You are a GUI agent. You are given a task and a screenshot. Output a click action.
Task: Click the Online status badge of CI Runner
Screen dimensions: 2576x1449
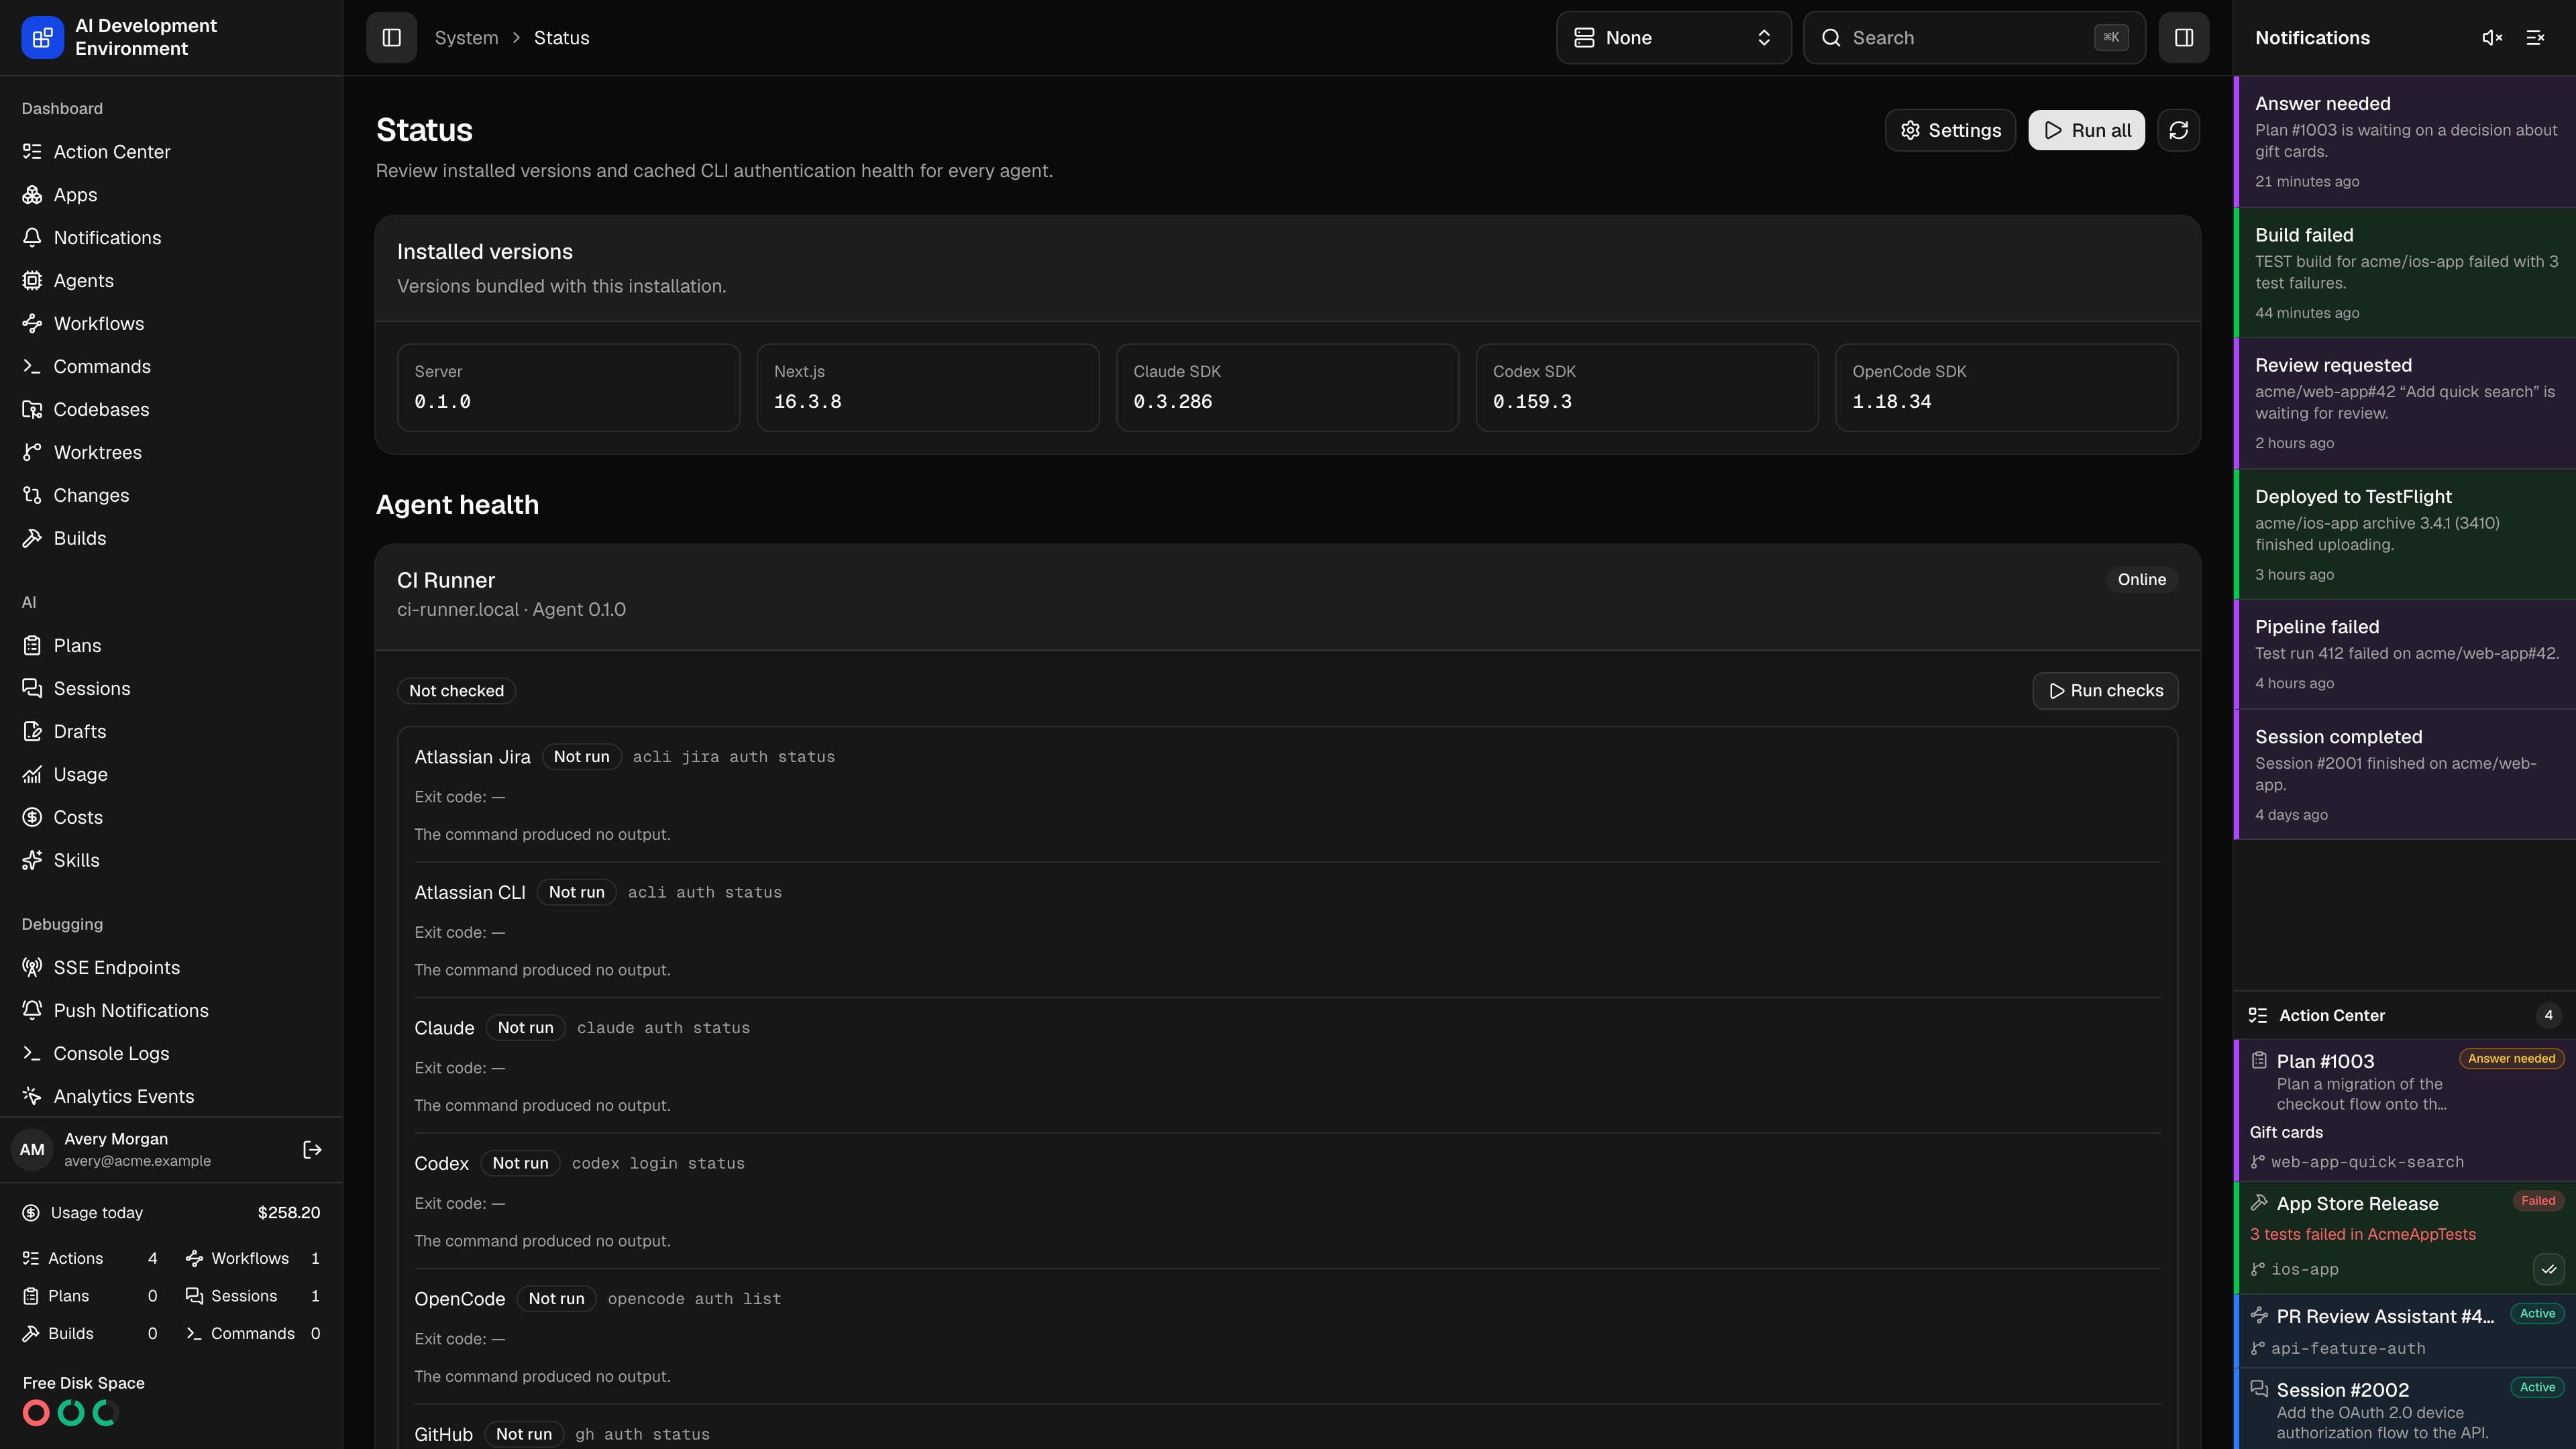2141,580
